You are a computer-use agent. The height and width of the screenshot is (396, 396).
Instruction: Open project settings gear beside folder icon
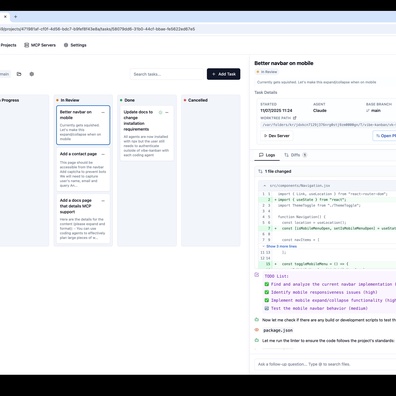pyautogui.click(x=32, y=74)
